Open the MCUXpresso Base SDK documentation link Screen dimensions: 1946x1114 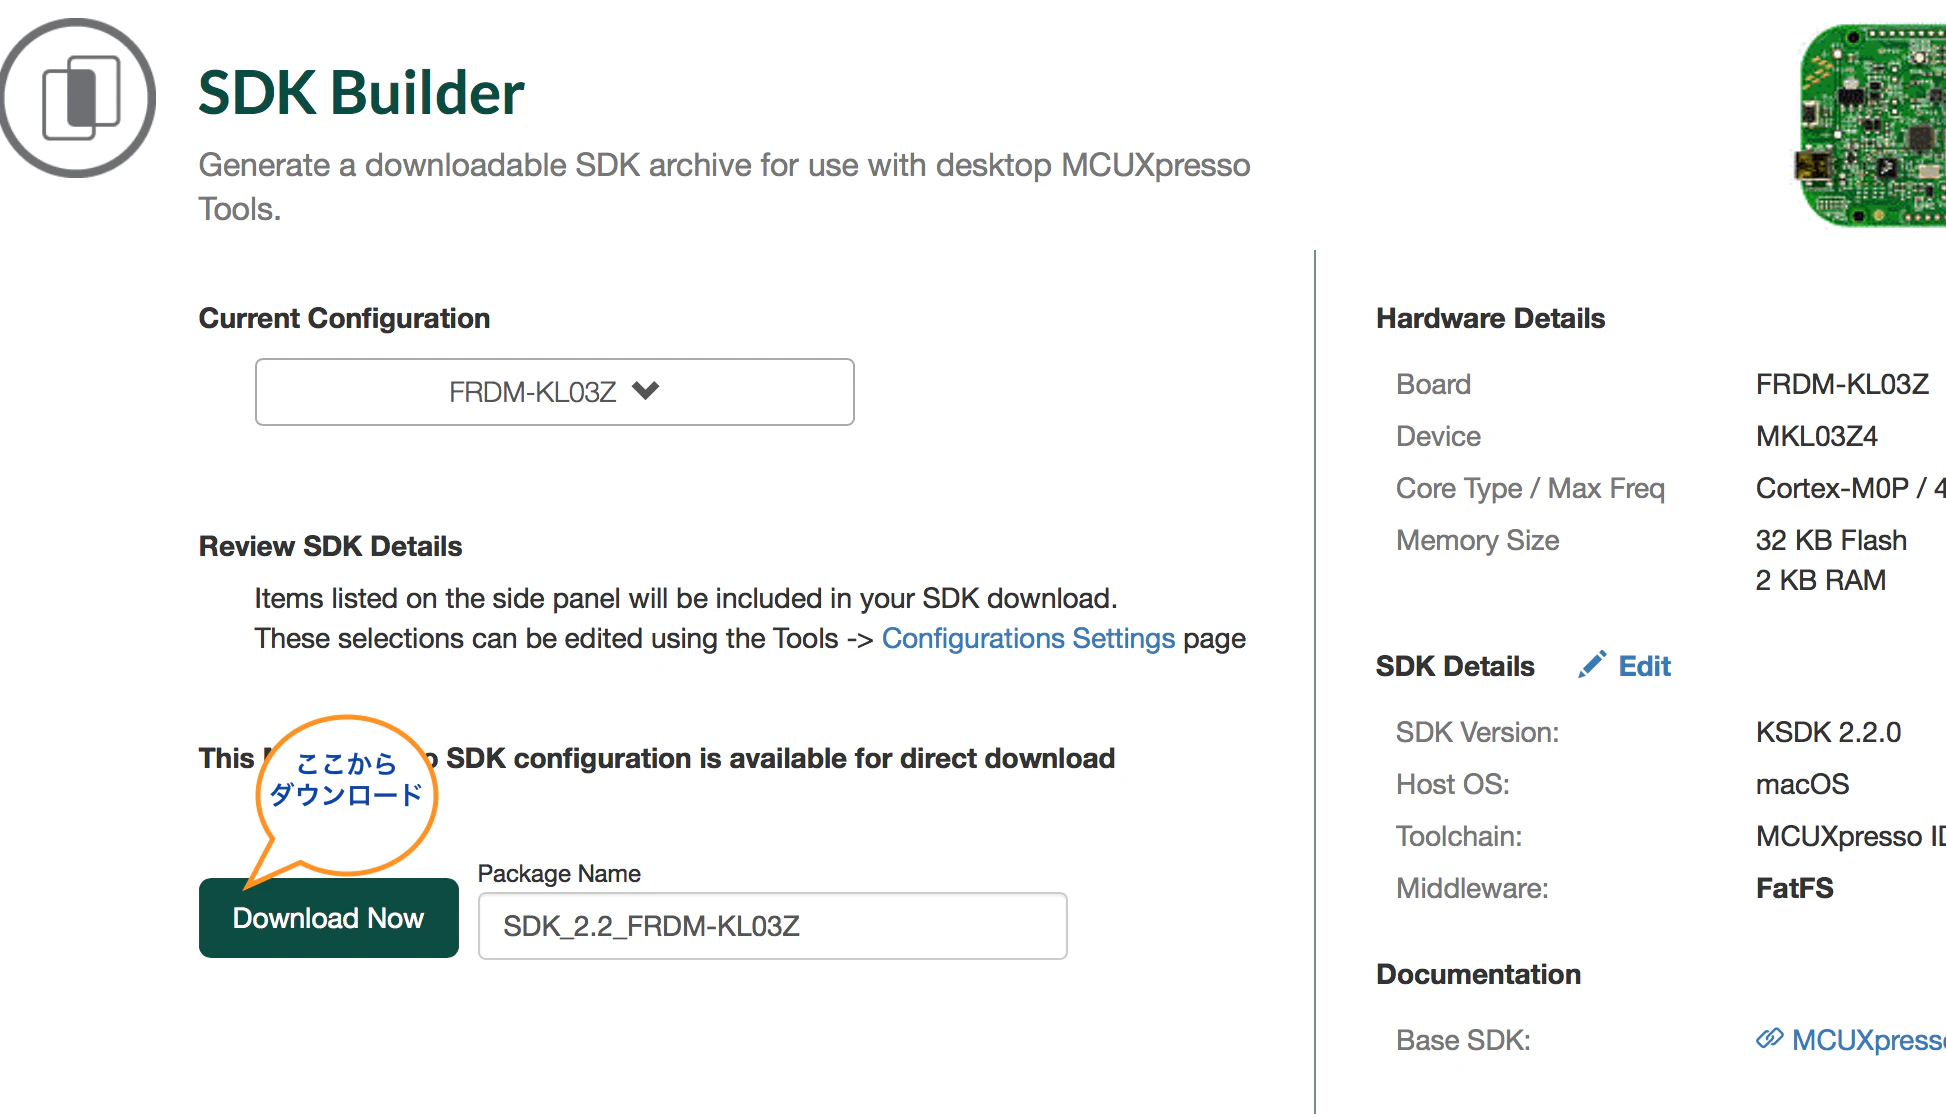coord(1868,1040)
